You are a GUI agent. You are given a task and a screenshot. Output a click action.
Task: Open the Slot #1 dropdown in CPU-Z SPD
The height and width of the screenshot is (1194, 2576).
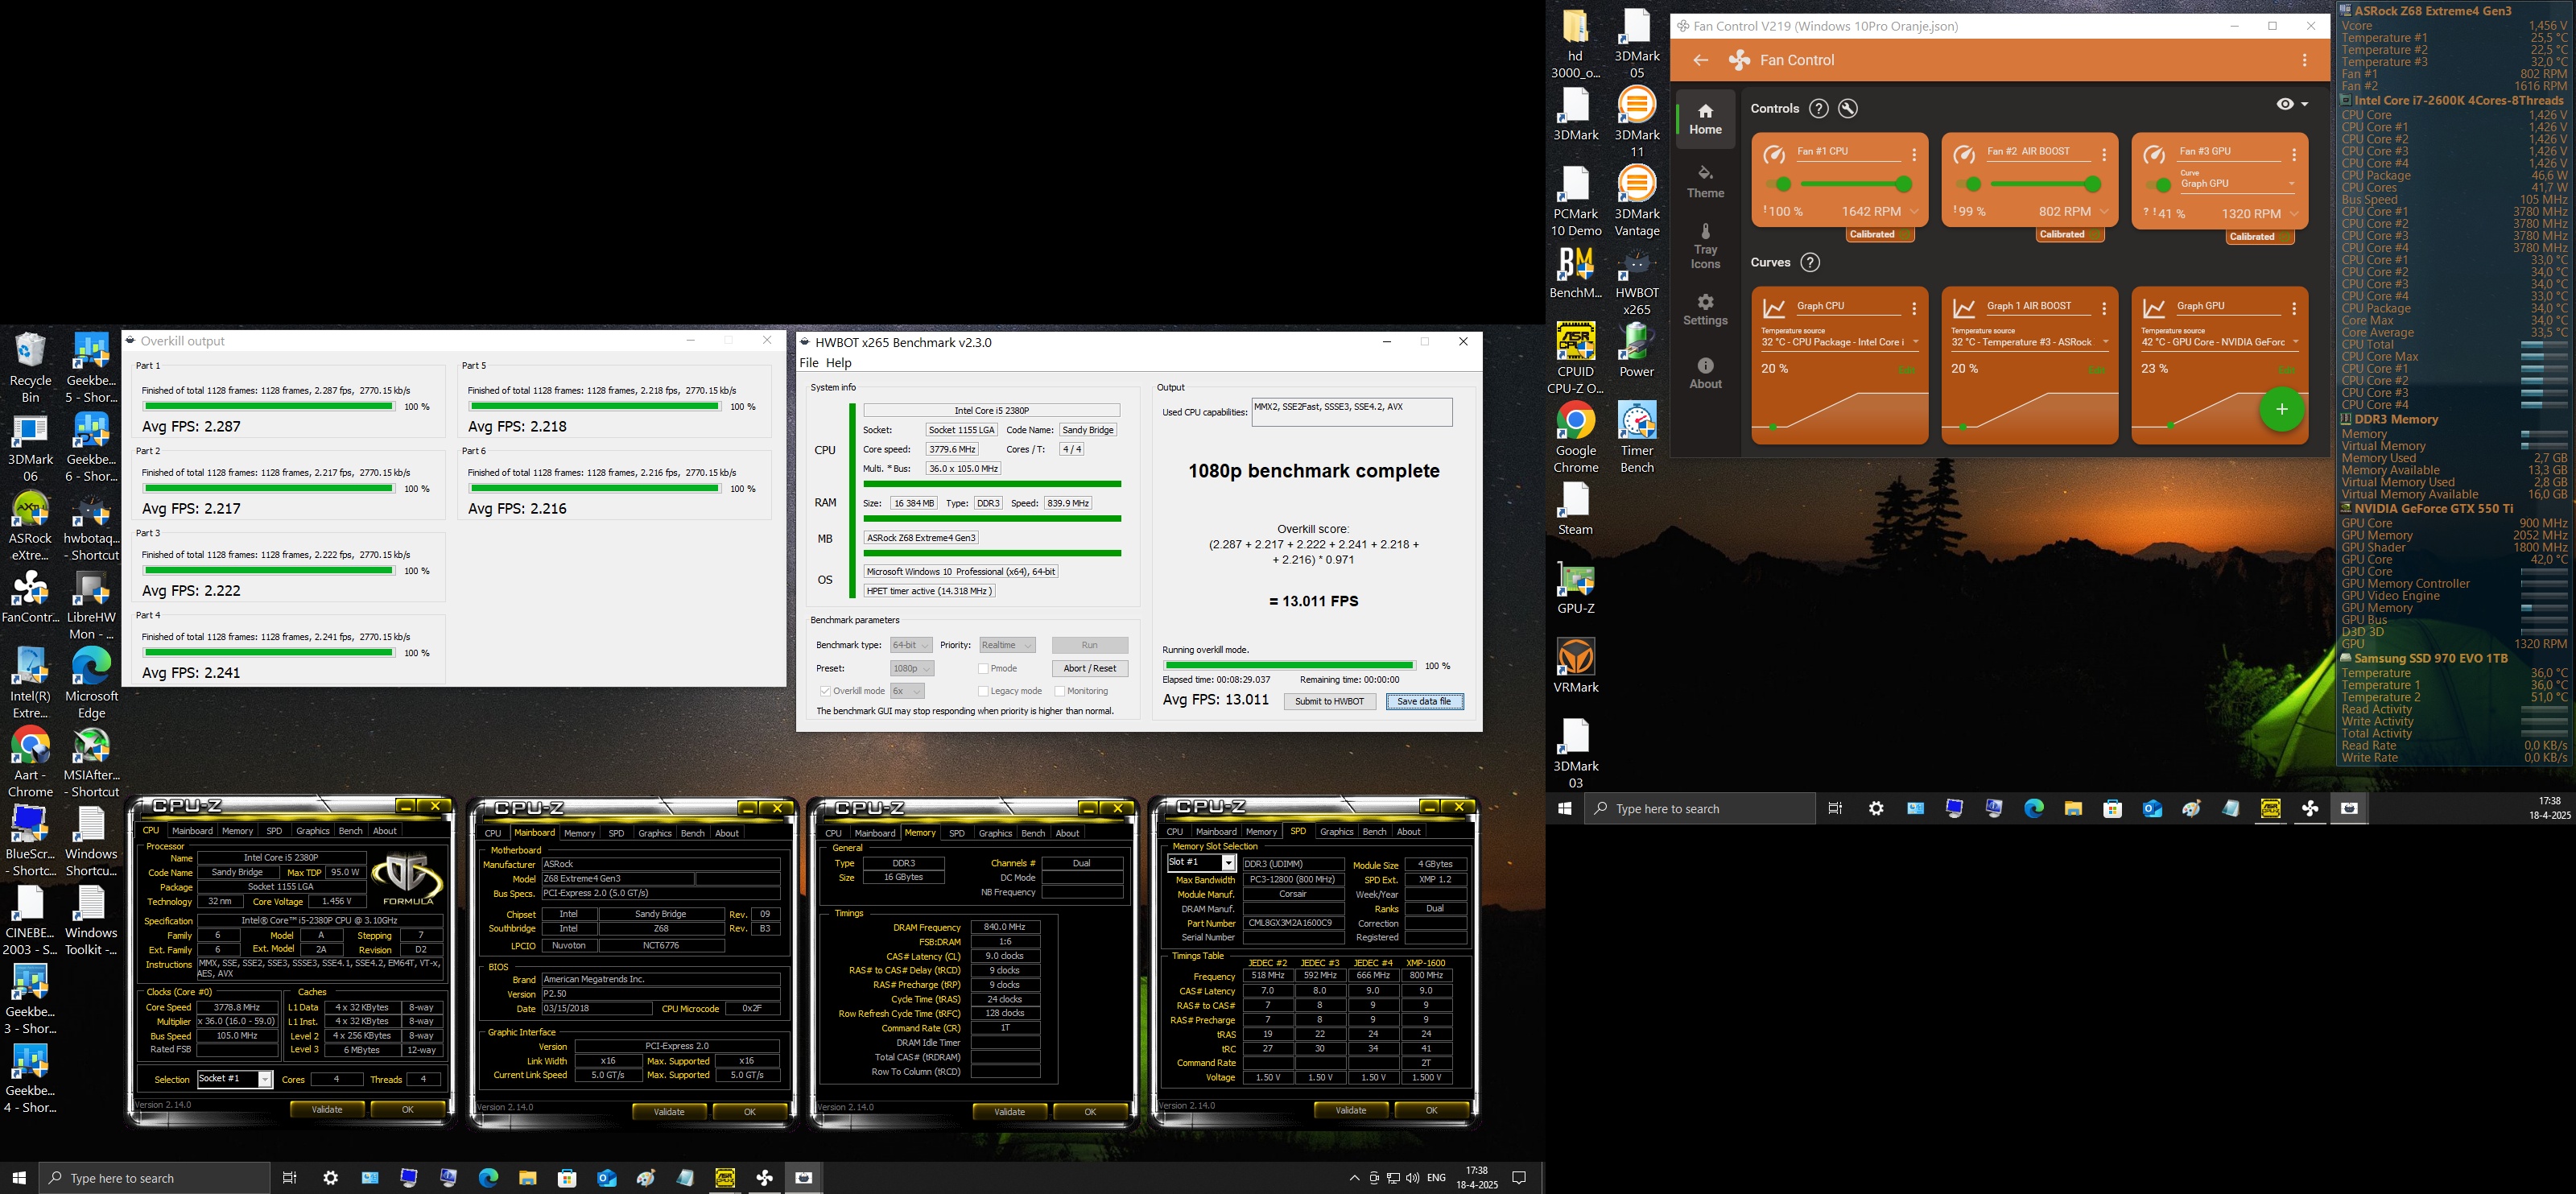click(1201, 863)
